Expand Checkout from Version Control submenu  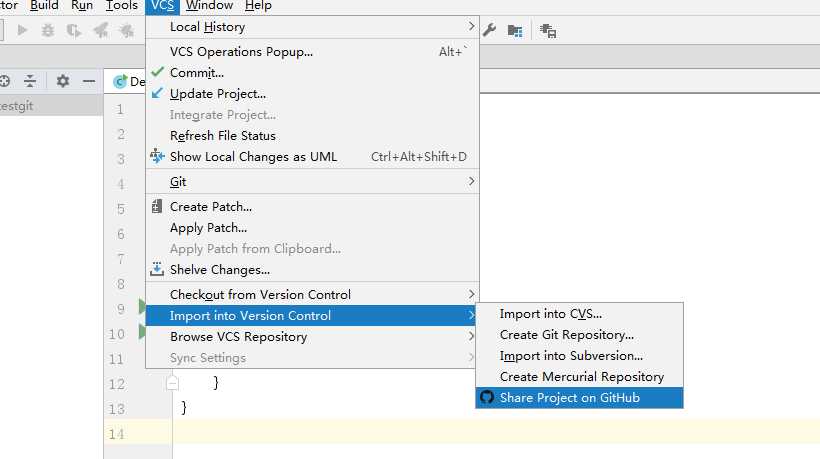tap(312, 294)
